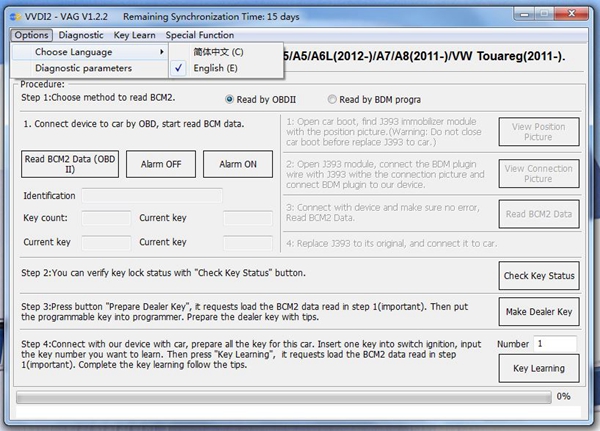
Task: Click the Alarm OFF button
Action: tap(161, 164)
